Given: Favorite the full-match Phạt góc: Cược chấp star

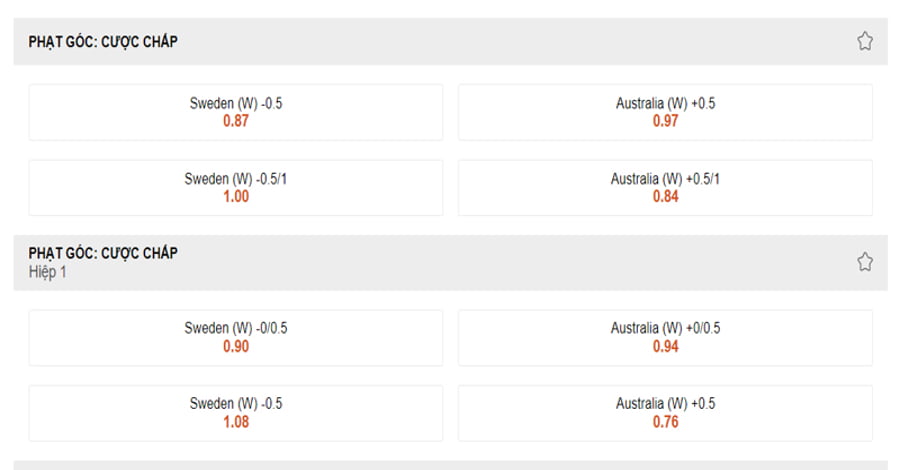Looking at the screenshot, I should [864, 41].
